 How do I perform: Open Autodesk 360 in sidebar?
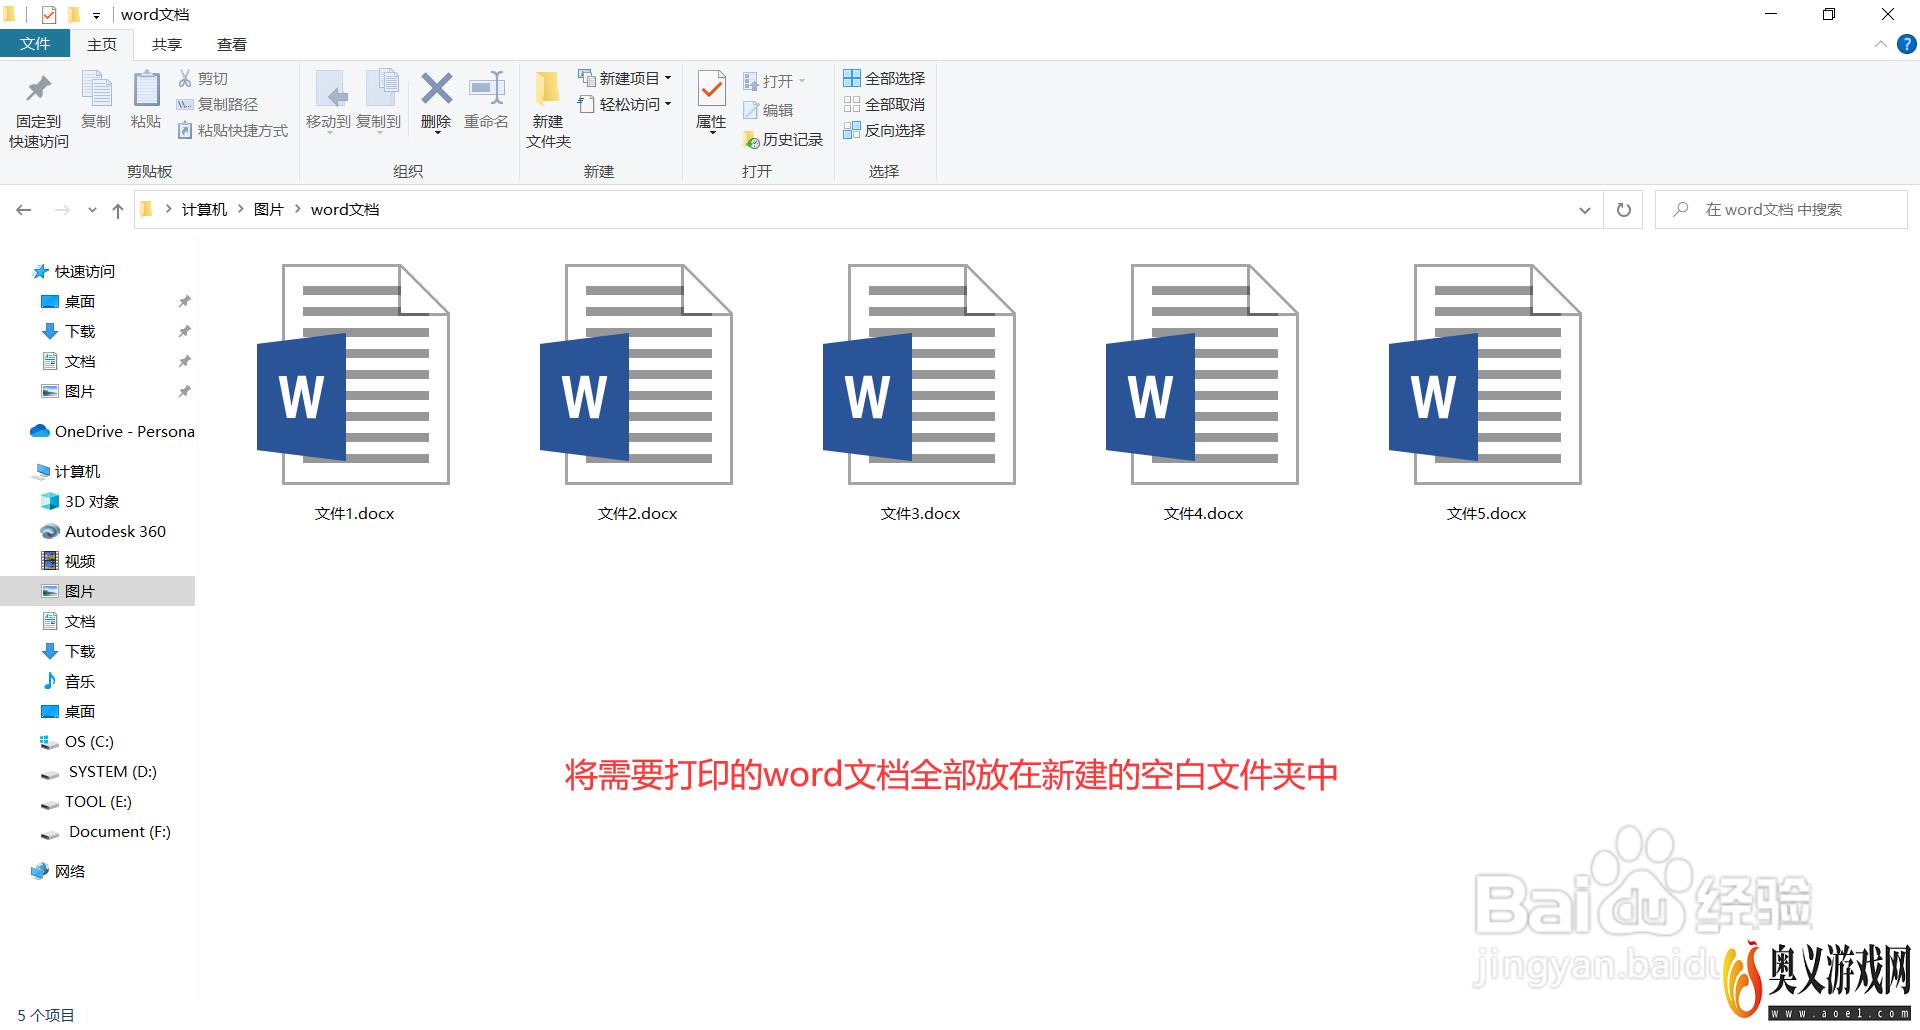click(x=103, y=531)
